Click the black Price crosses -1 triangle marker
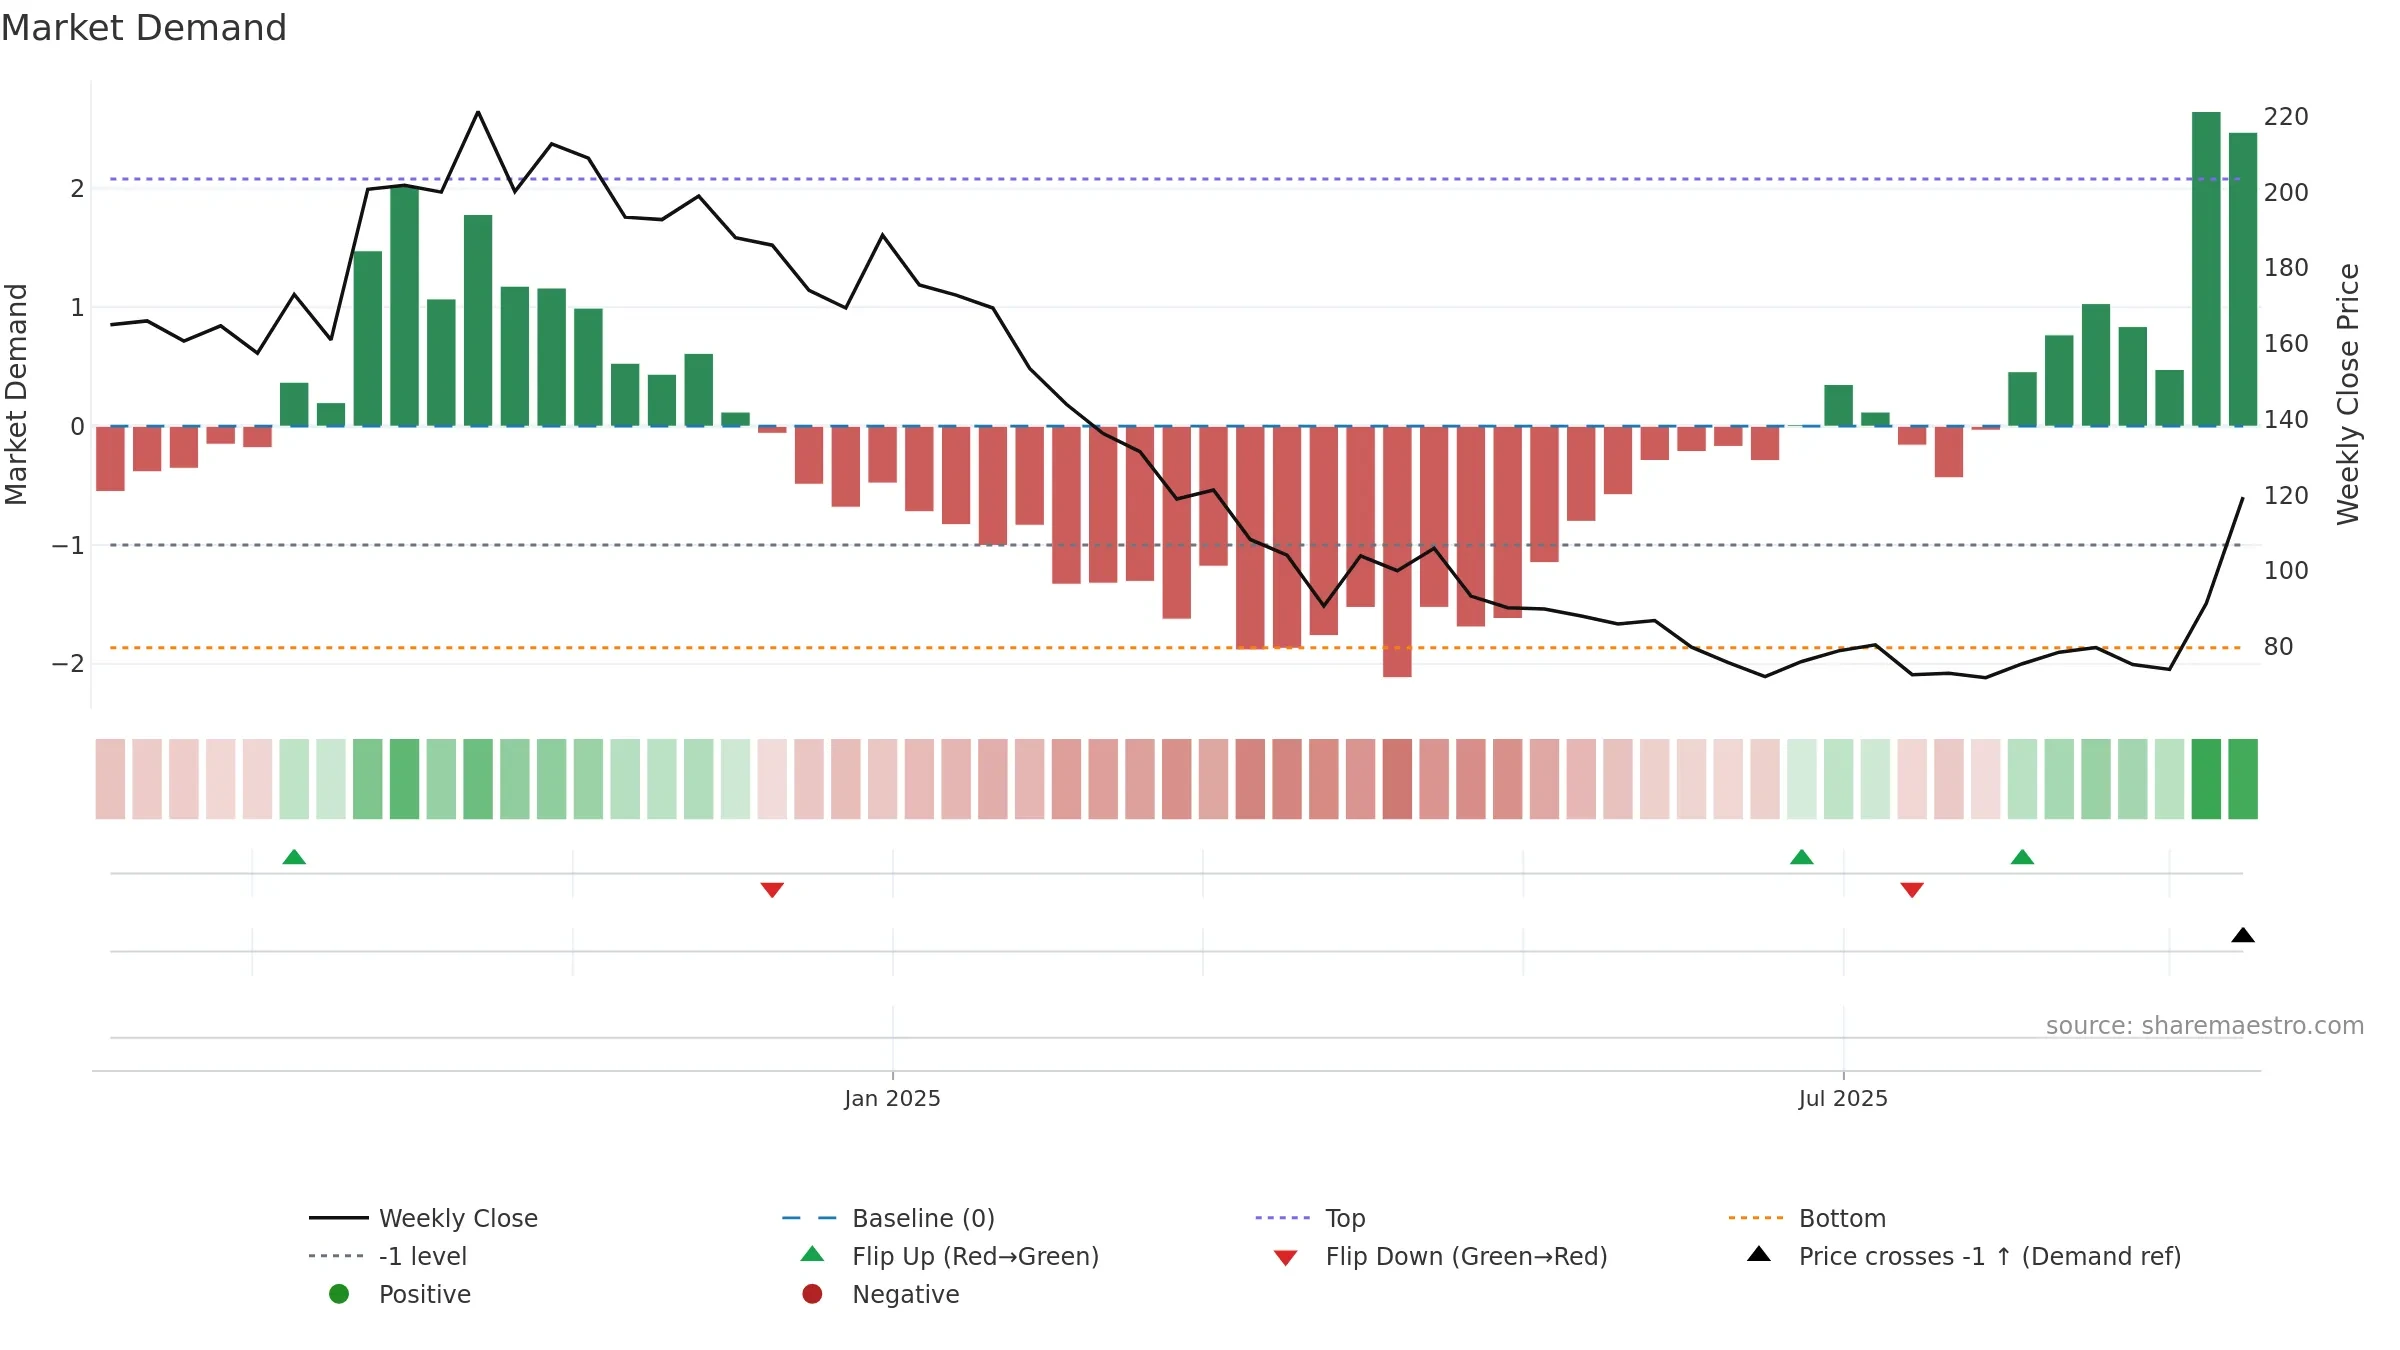The height and width of the screenshot is (1350, 2400). (2243, 935)
